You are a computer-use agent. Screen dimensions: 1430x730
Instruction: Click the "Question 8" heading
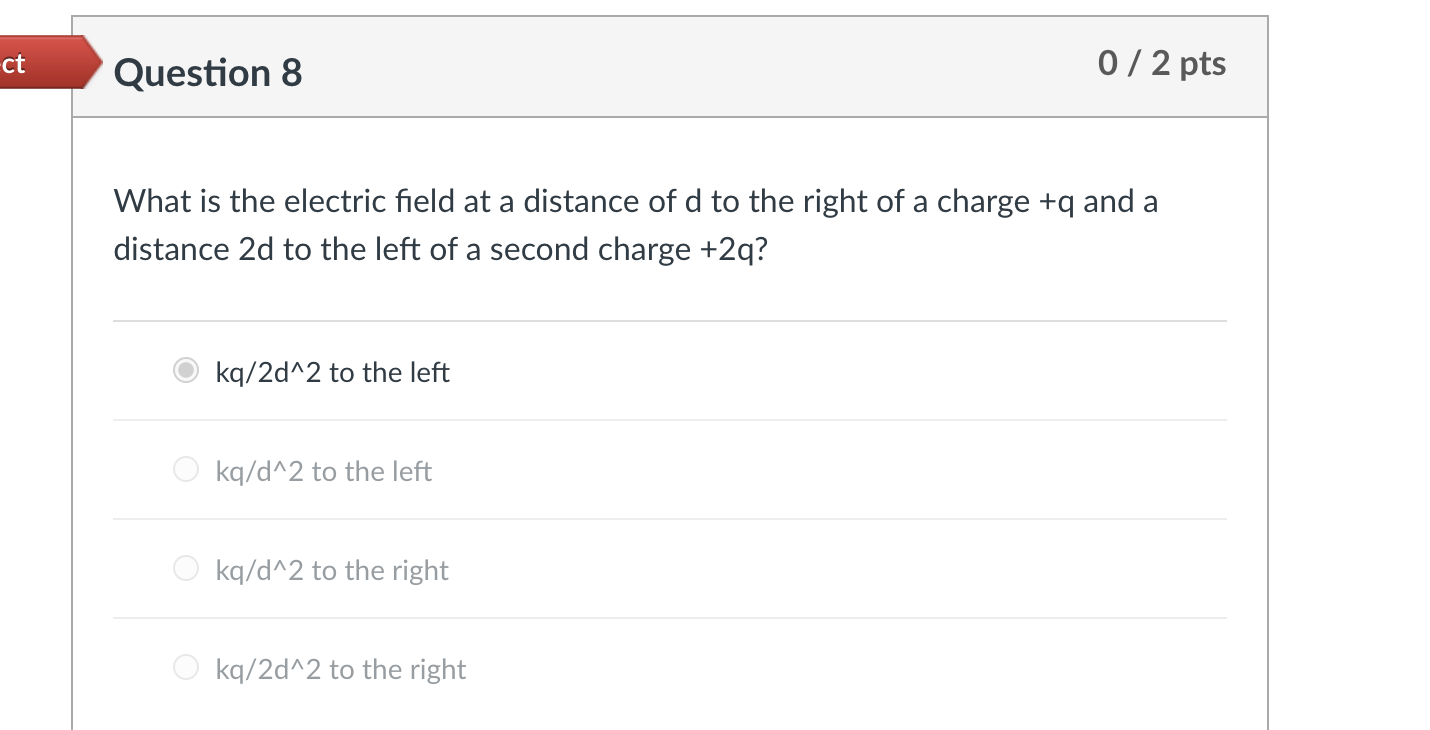pos(207,72)
